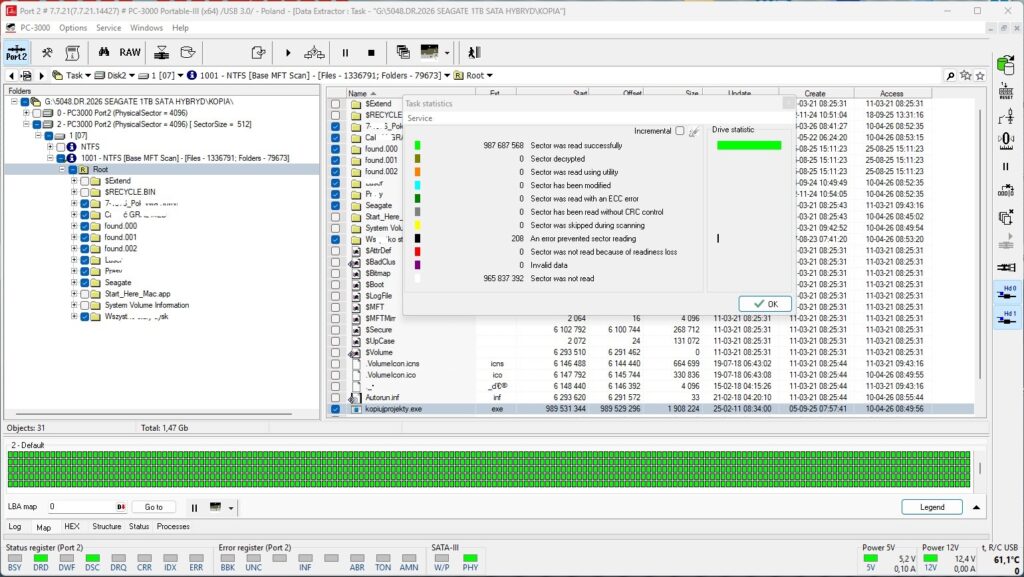Expand found.002 folder in tree
1024x577 pixels.
pyautogui.click(x=74, y=249)
